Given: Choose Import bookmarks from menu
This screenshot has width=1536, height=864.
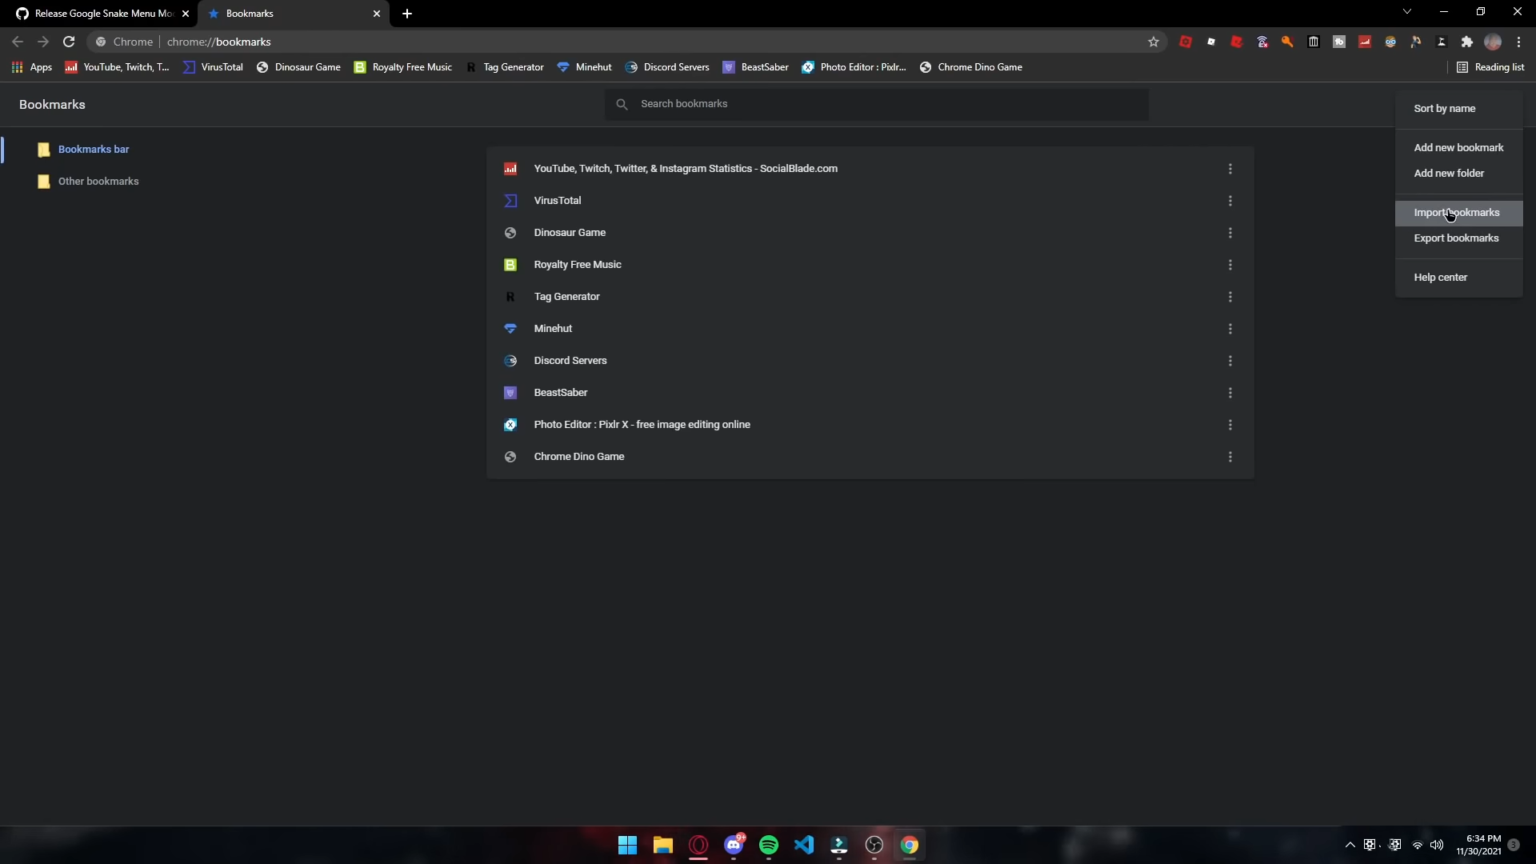Looking at the screenshot, I should point(1459,212).
